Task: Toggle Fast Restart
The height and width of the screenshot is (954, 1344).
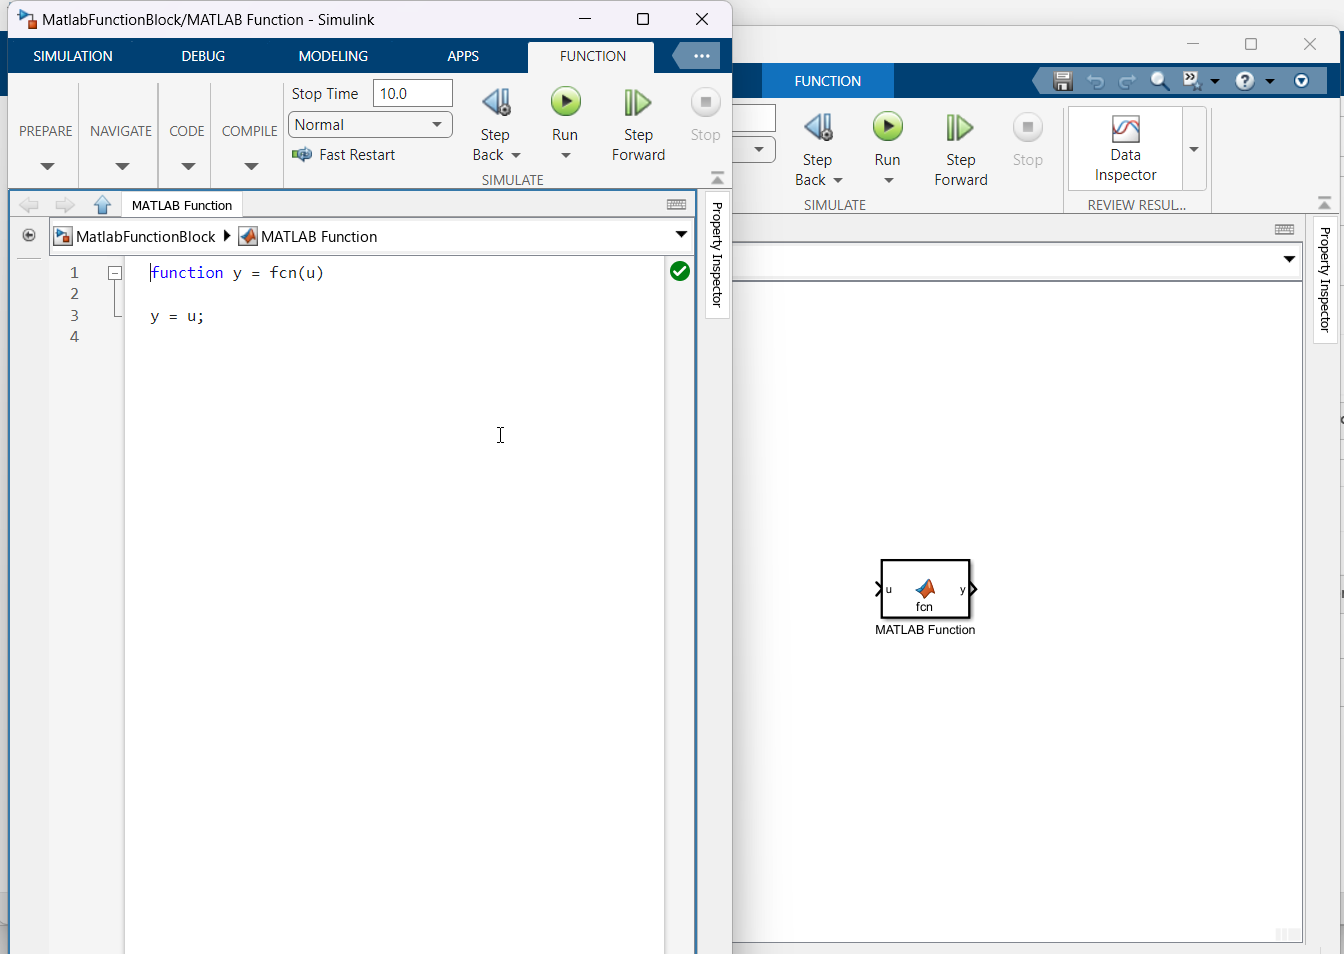Action: click(345, 155)
